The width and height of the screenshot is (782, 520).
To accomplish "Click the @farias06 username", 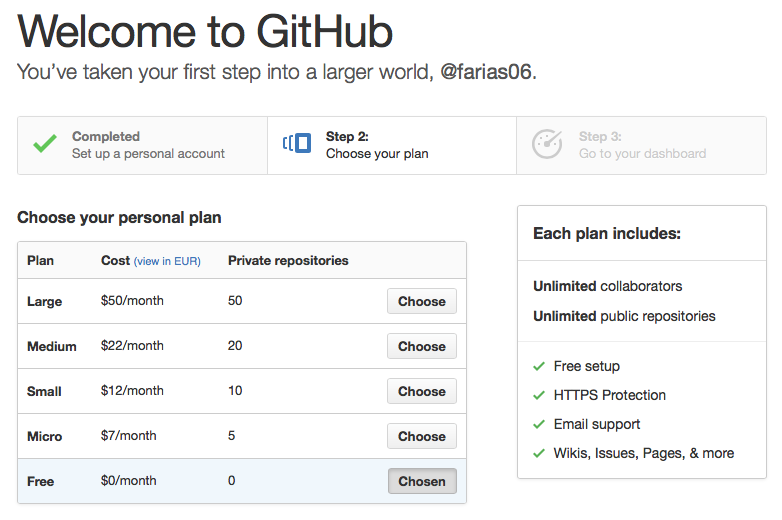I will pyautogui.click(x=487, y=73).
